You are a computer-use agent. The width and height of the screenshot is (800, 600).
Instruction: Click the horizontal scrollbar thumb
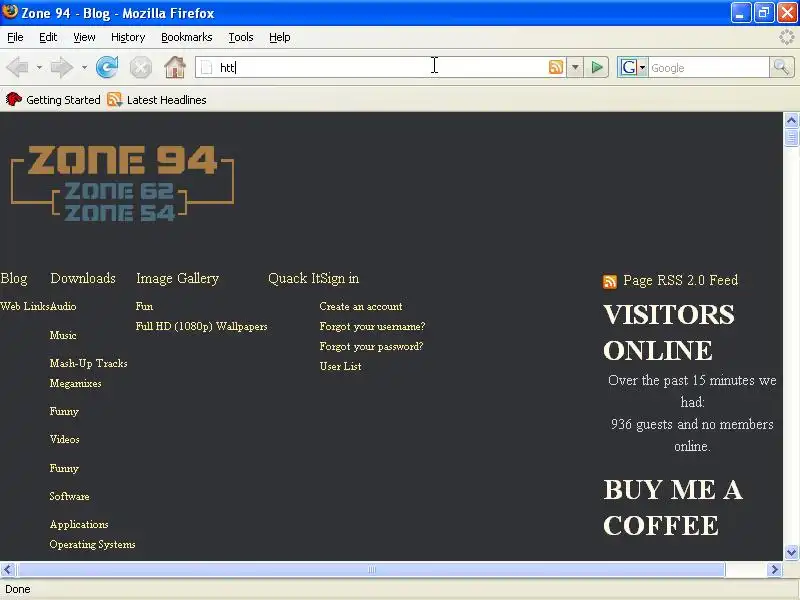click(371, 569)
